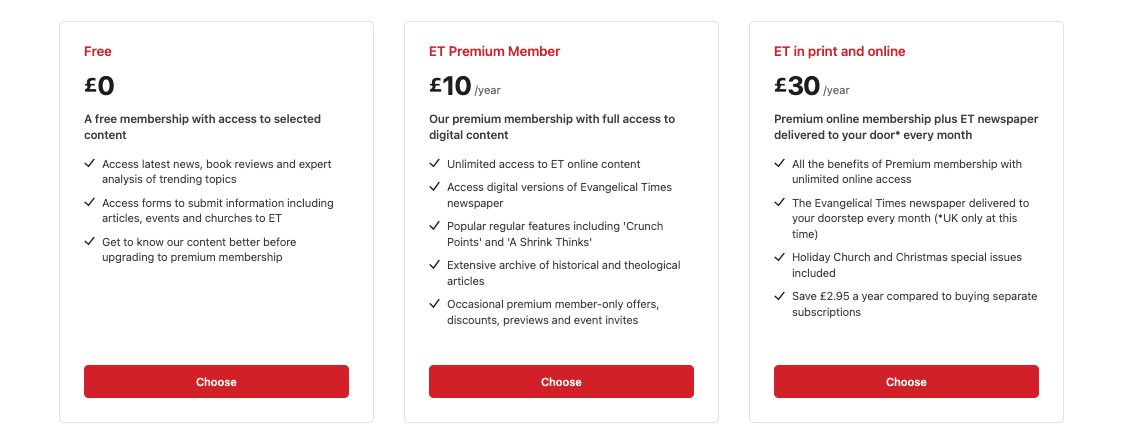Click the ET in print and online heading

click(839, 51)
